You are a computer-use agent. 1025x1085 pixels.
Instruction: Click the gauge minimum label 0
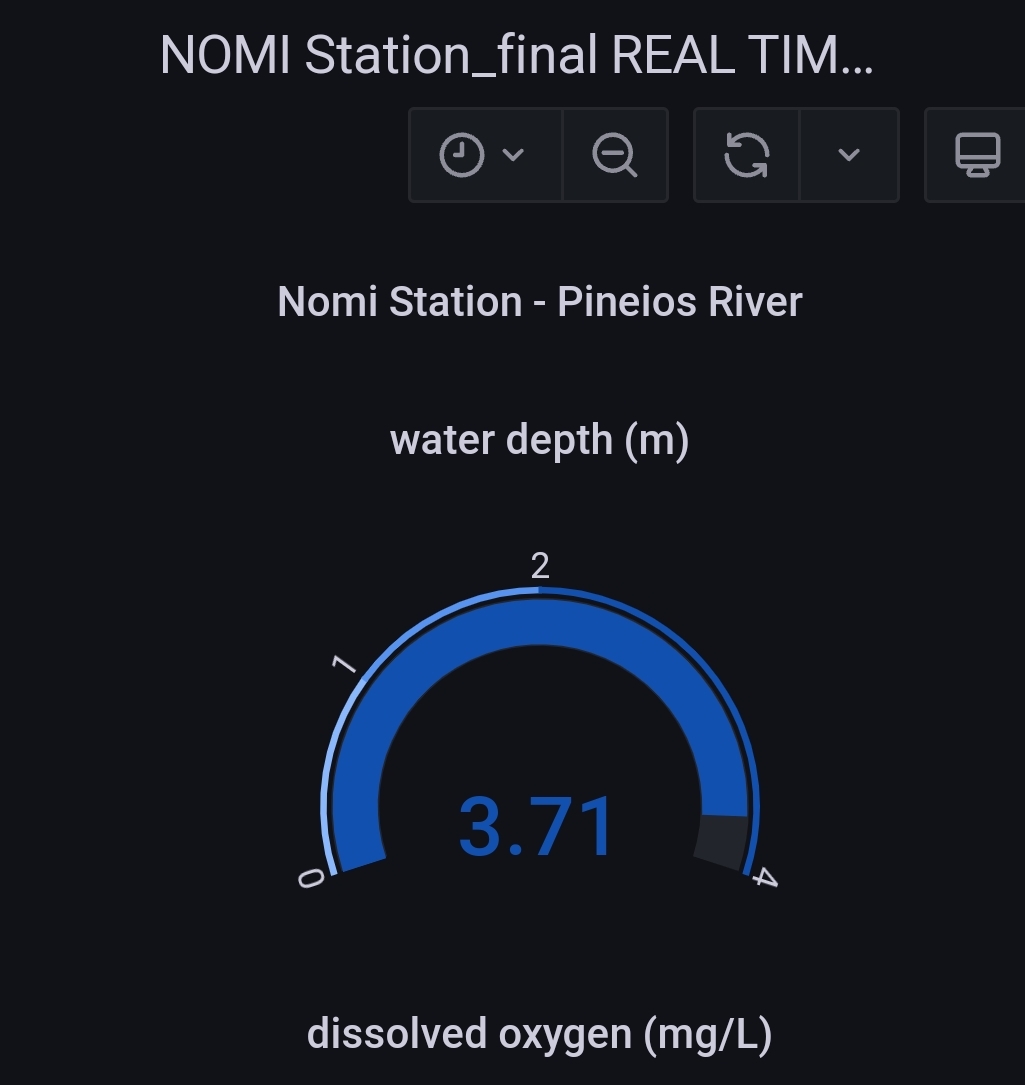click(x=310, y=878)
